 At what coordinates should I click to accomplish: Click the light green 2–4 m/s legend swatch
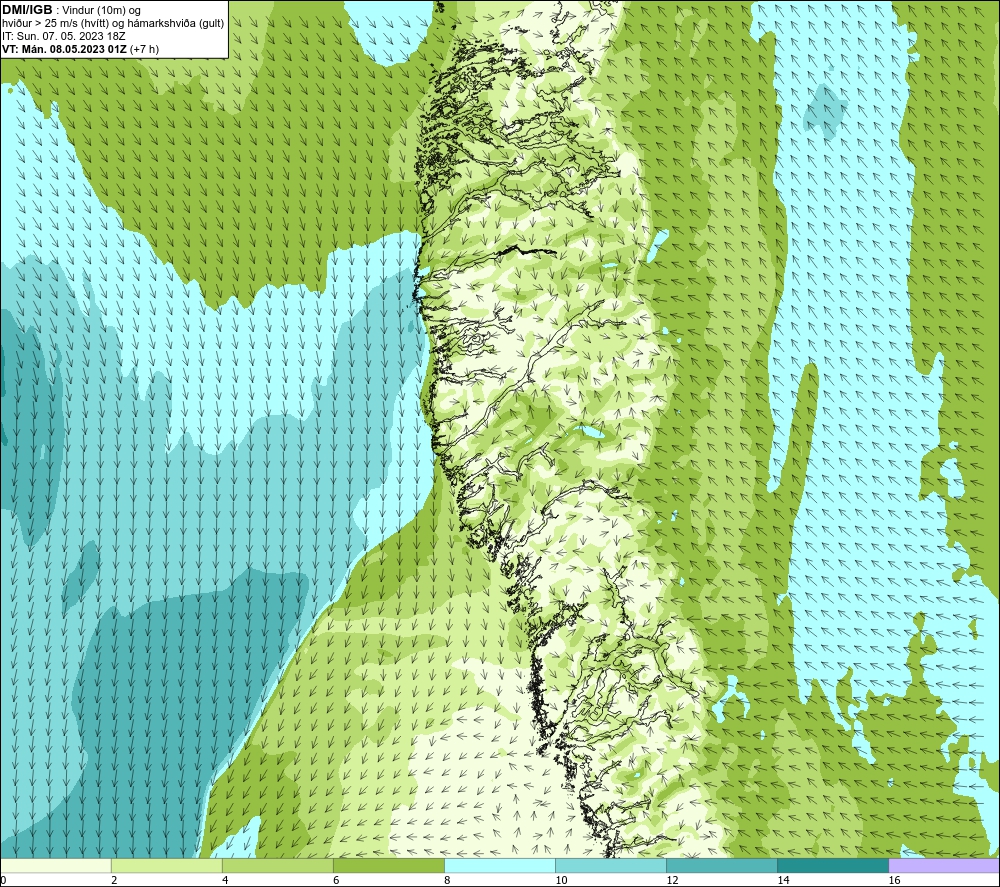click(167, 866)
